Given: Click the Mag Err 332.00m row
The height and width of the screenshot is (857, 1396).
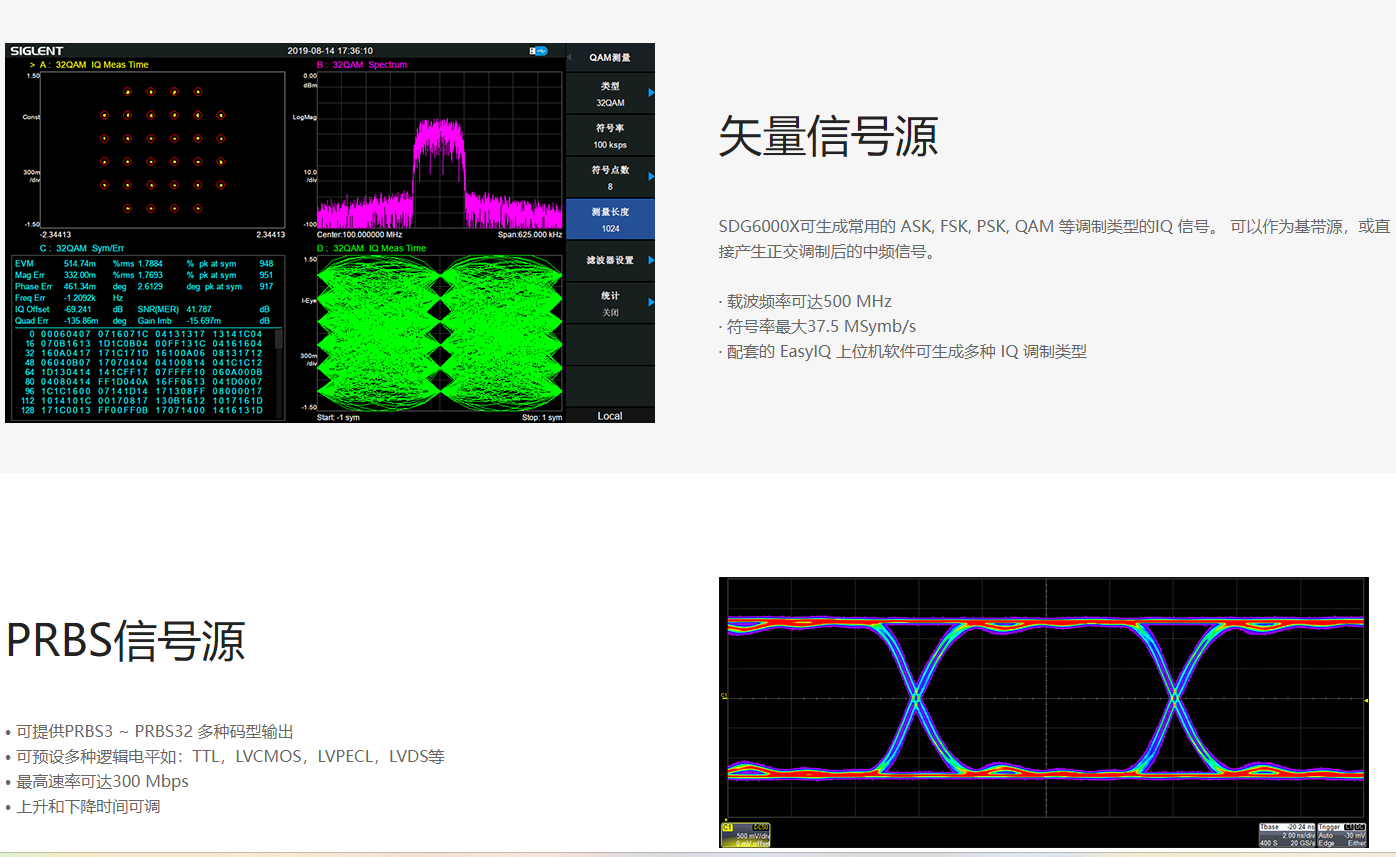Looking at the screenshot, I should (x=145, y=275).
